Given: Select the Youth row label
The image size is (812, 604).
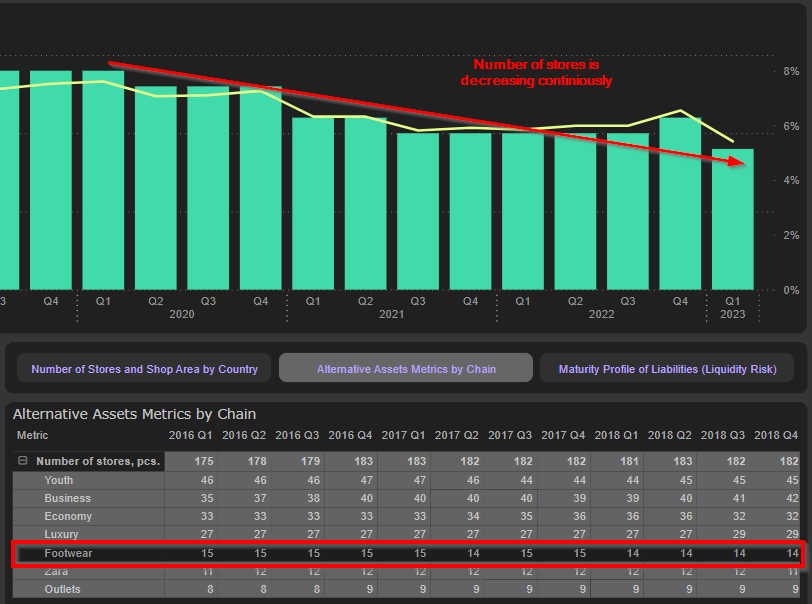Looking at the screenshot, I should (59, 481).
